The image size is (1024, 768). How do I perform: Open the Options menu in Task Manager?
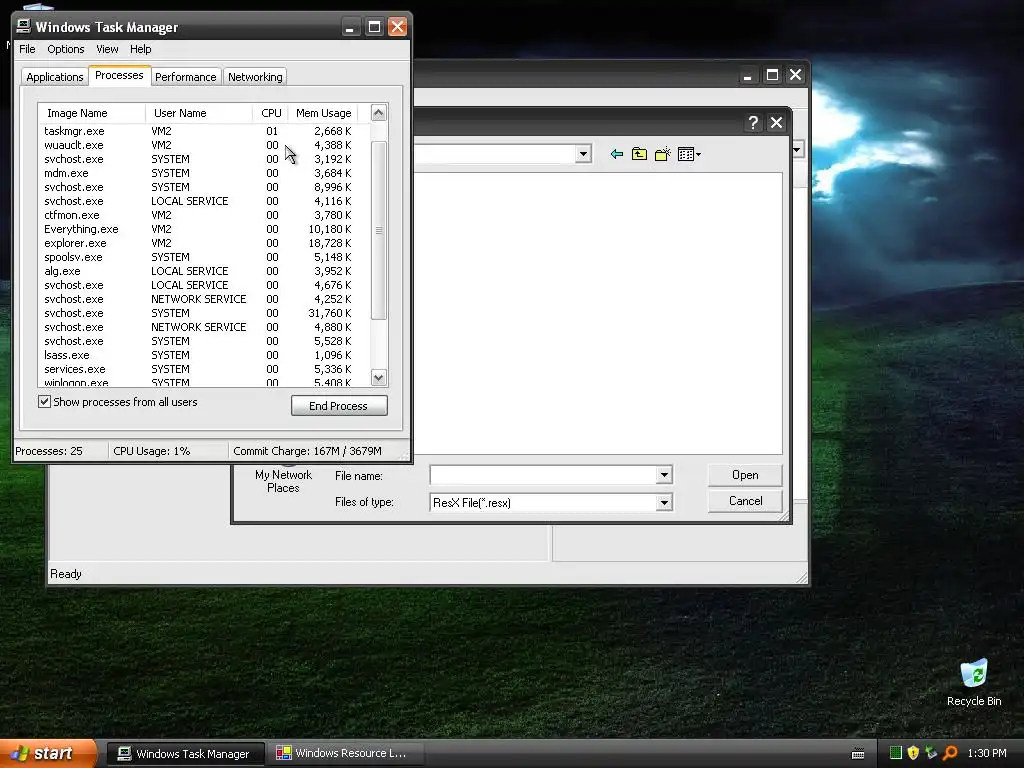click(65, 49)
